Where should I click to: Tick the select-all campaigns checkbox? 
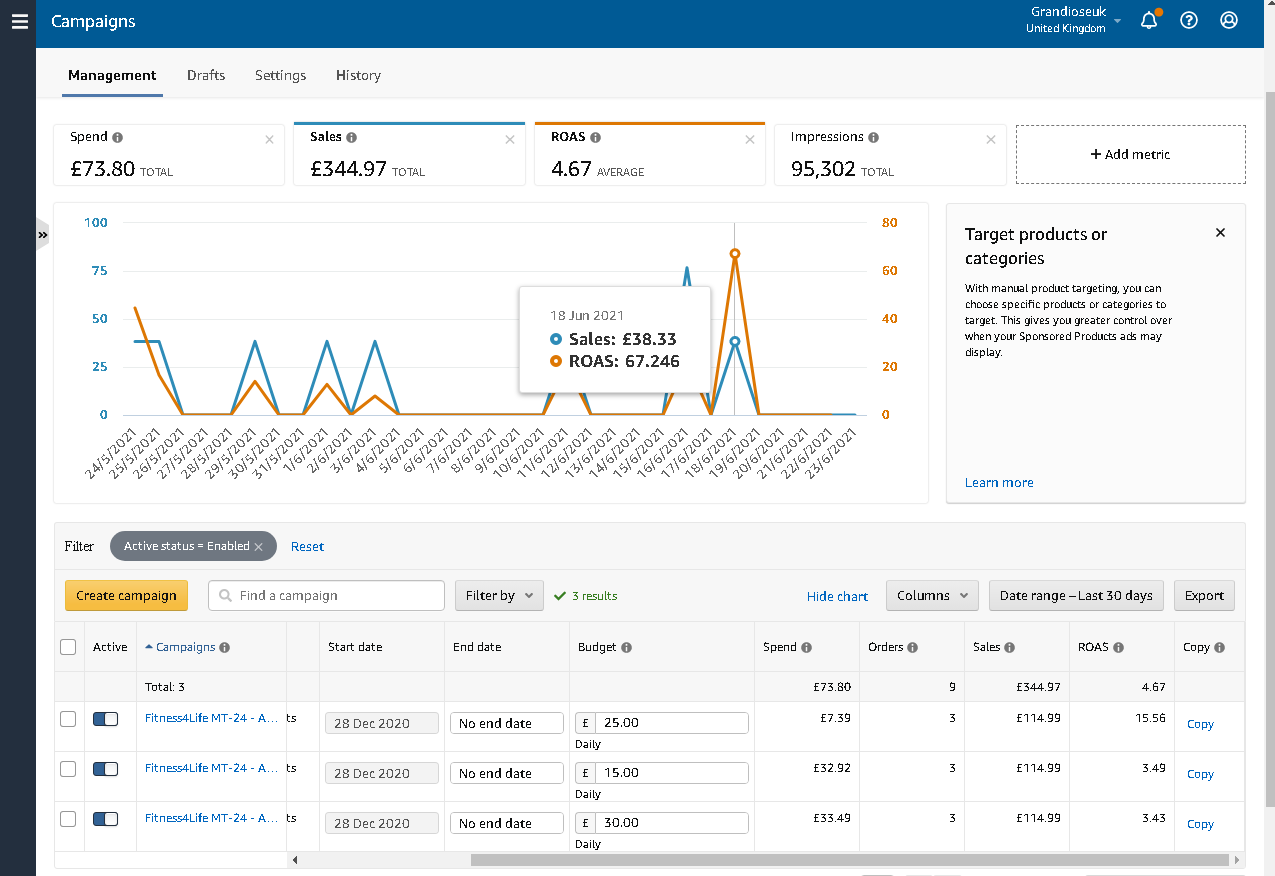(68, 647)
